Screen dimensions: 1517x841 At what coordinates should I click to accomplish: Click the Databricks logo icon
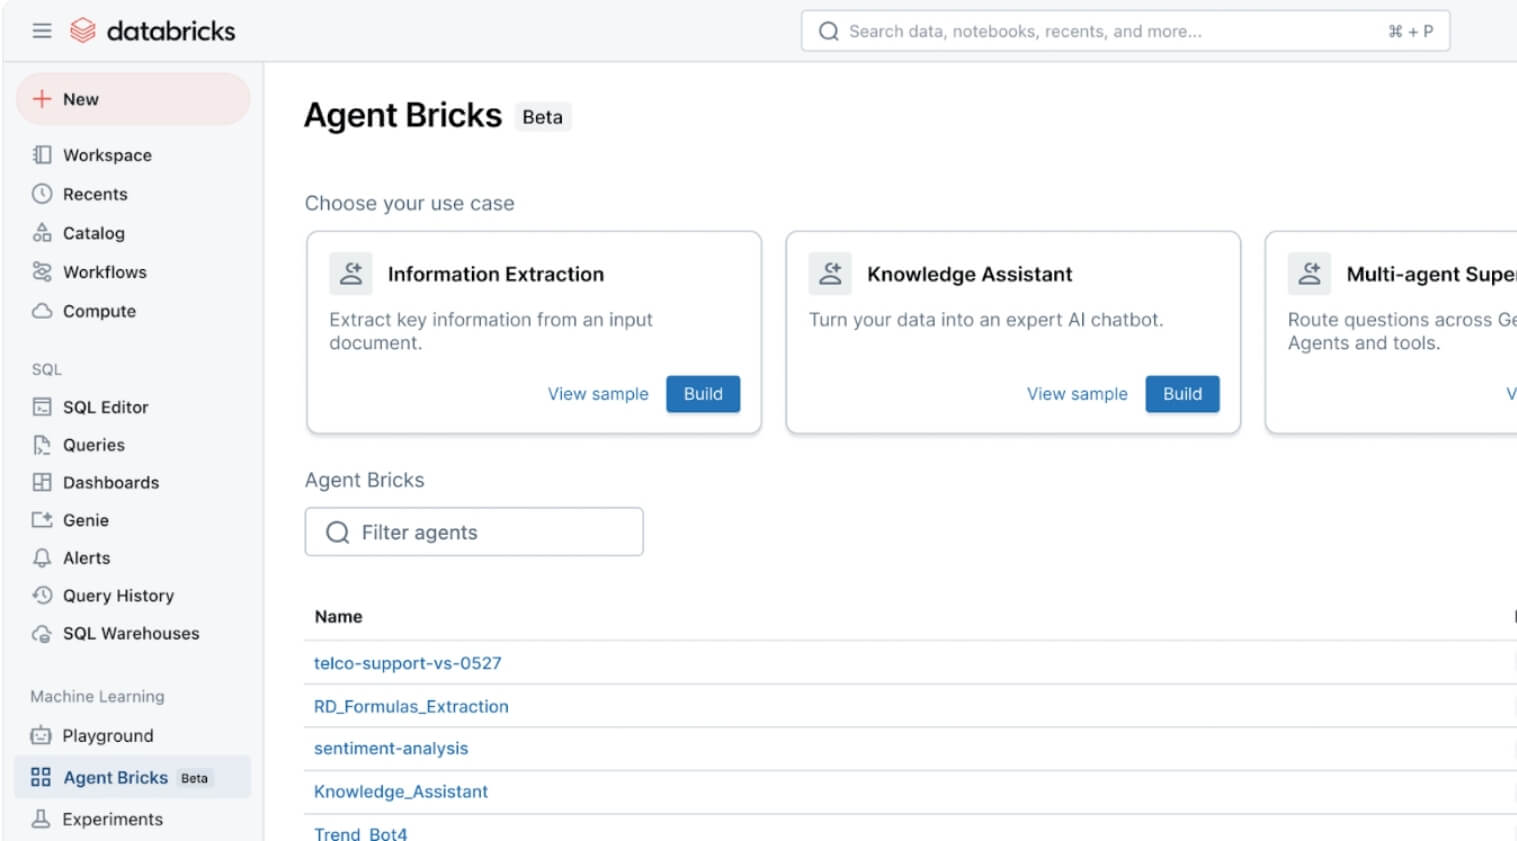[x=83, y=31]
